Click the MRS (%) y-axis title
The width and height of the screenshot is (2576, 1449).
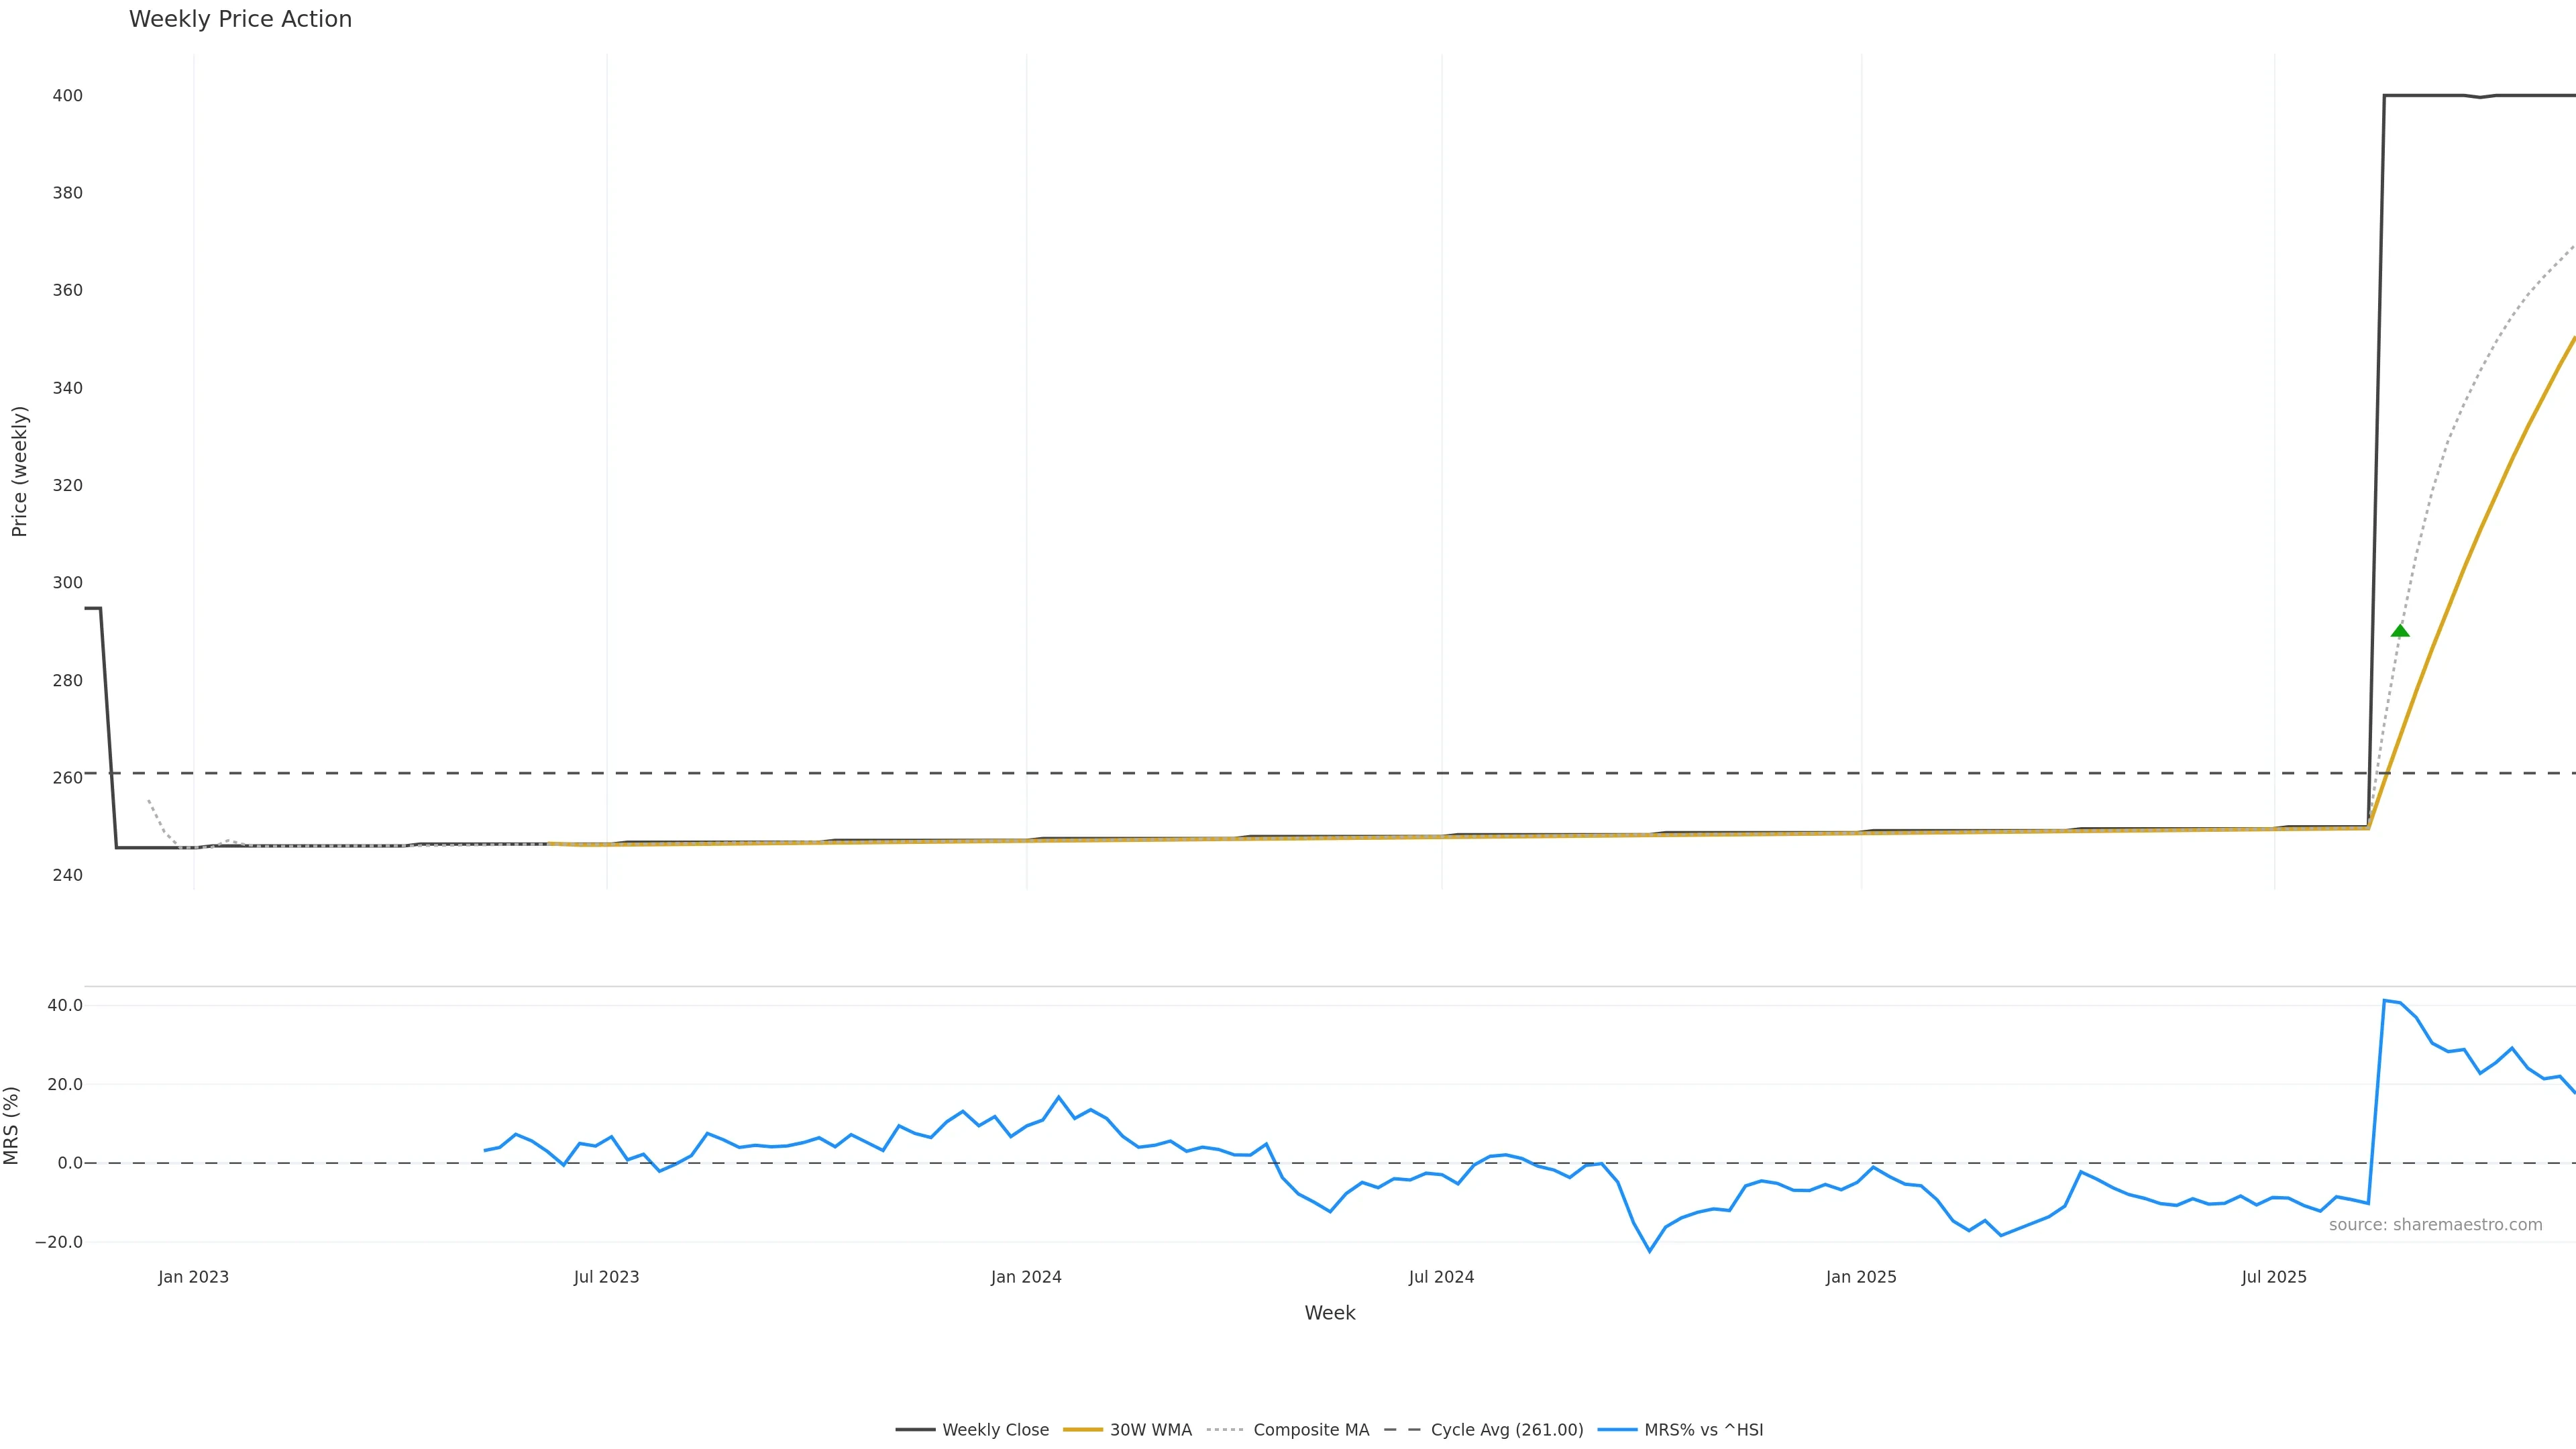point(12,1125)
